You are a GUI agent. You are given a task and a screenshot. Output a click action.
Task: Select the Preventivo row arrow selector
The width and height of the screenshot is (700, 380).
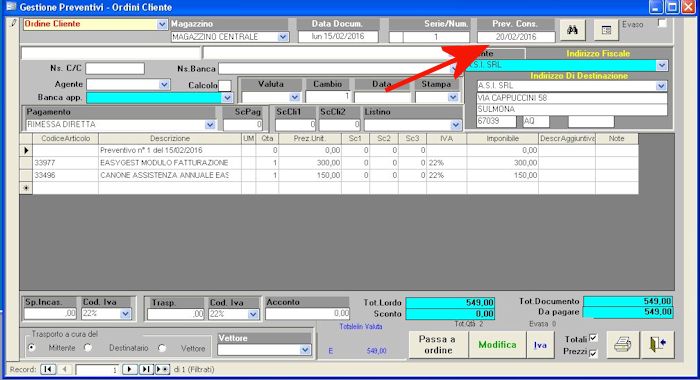point(26,150)
